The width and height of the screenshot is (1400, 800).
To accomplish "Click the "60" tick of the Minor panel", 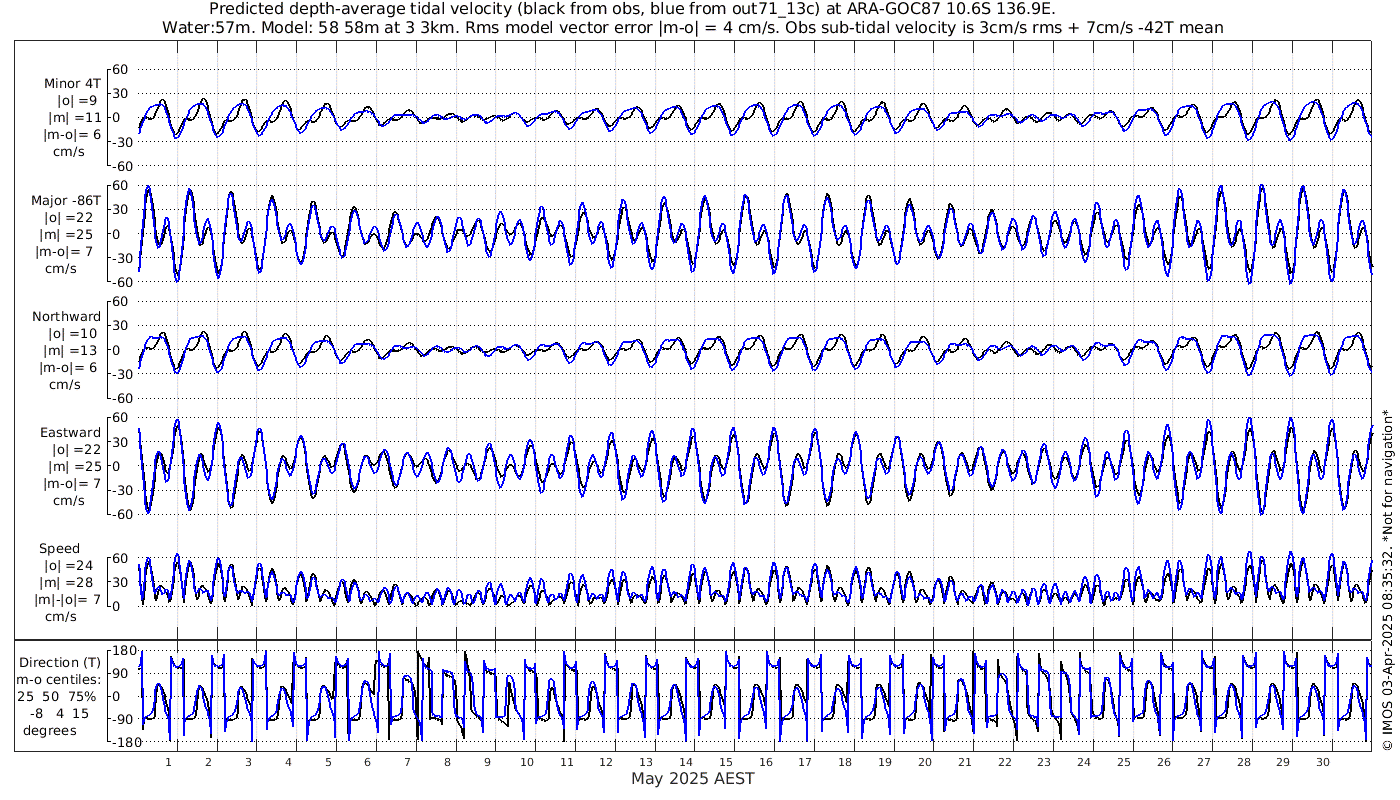I will tap(121, 69).
